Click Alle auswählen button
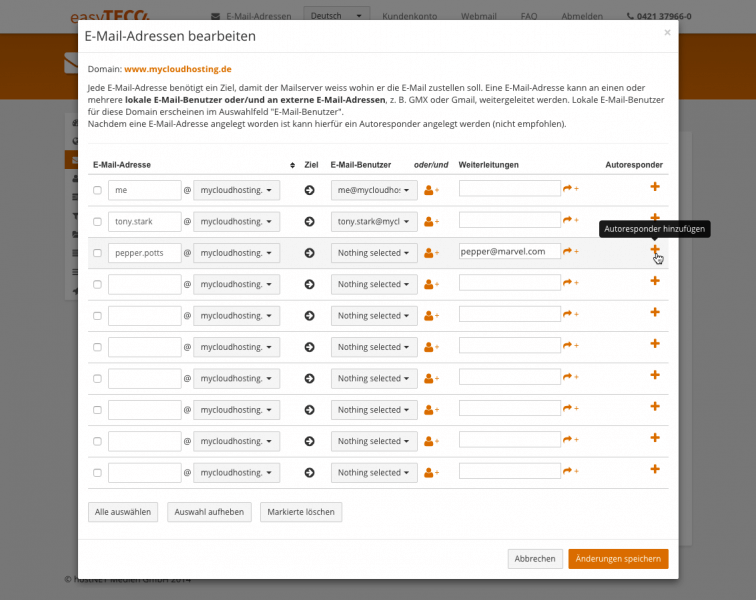 pos(123,512)
